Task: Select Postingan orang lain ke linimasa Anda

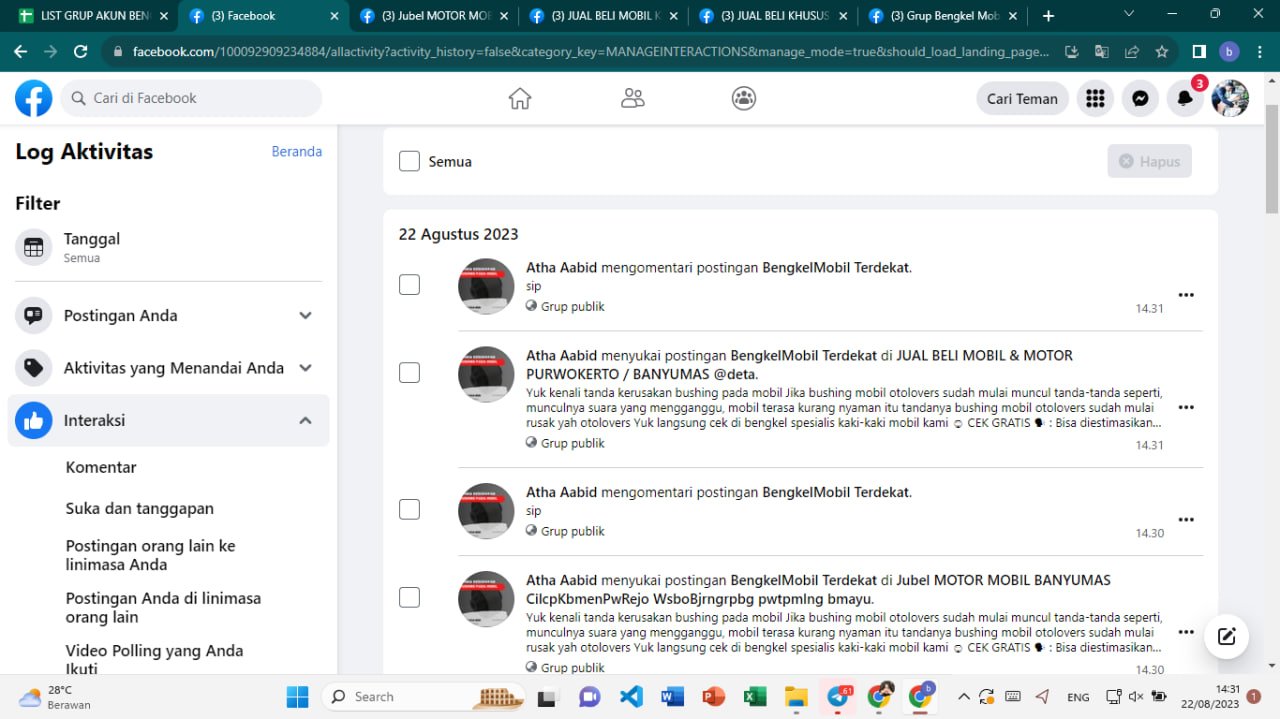Action: [151, 555]
